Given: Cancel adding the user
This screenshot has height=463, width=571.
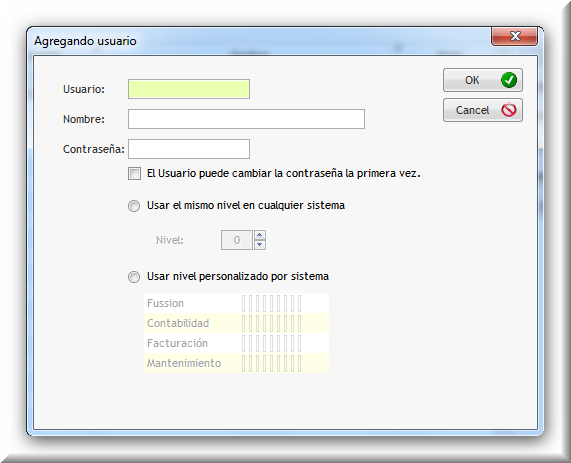Looking at the screenshot, I should pyautogui.click(x=483, y=110).
